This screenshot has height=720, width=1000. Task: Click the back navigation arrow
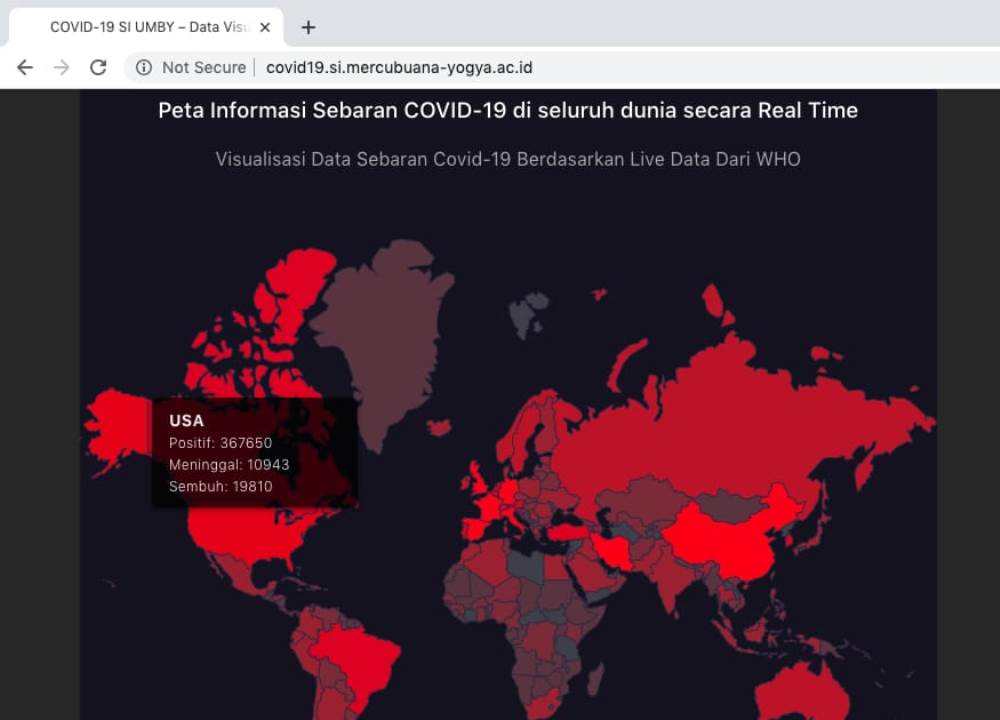coord(25,67)
